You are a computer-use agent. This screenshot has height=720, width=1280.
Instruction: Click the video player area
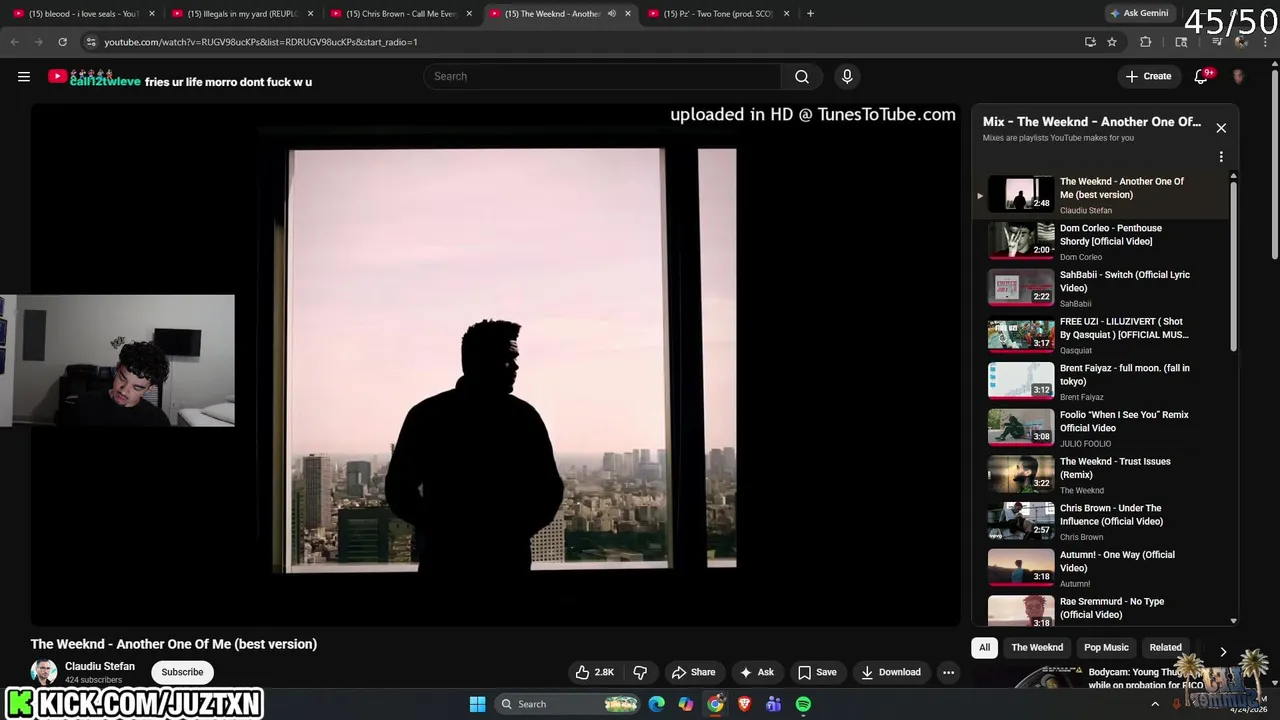click(x=495, y=365)
